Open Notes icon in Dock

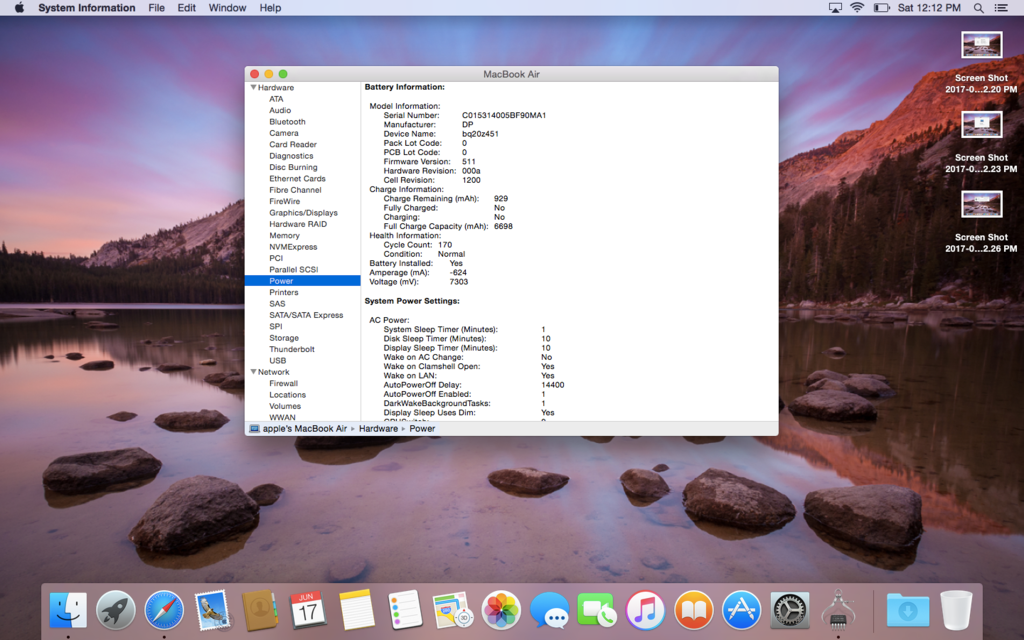pos(356,610)
